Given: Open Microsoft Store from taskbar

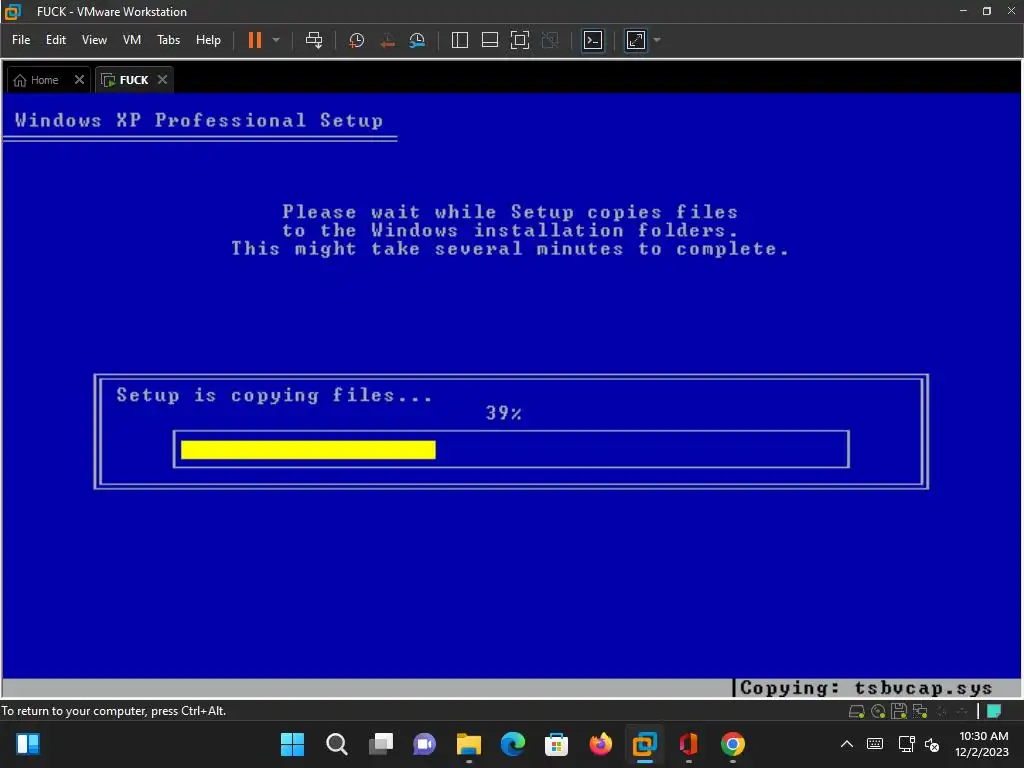Looking at the screenshot, I should pos(556,744).
